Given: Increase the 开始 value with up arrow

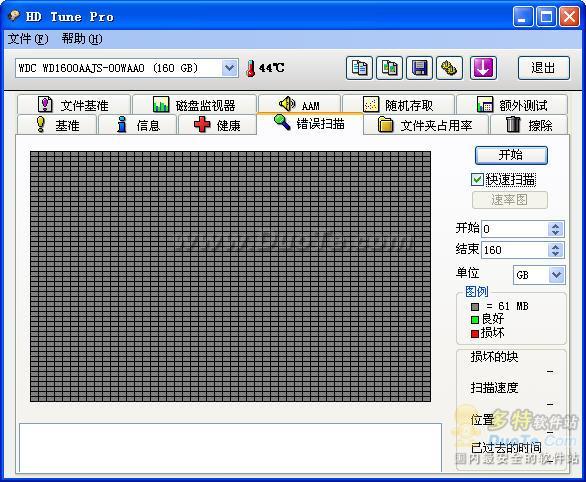Looking at the screenshot, I should pyautogui.click(x=555, y=226).
